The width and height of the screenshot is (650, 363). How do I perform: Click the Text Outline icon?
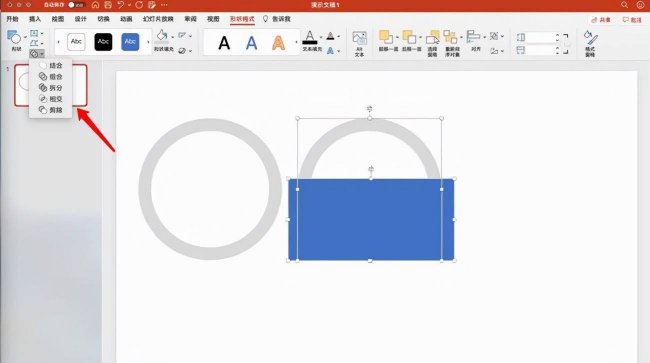pos(330,36)
